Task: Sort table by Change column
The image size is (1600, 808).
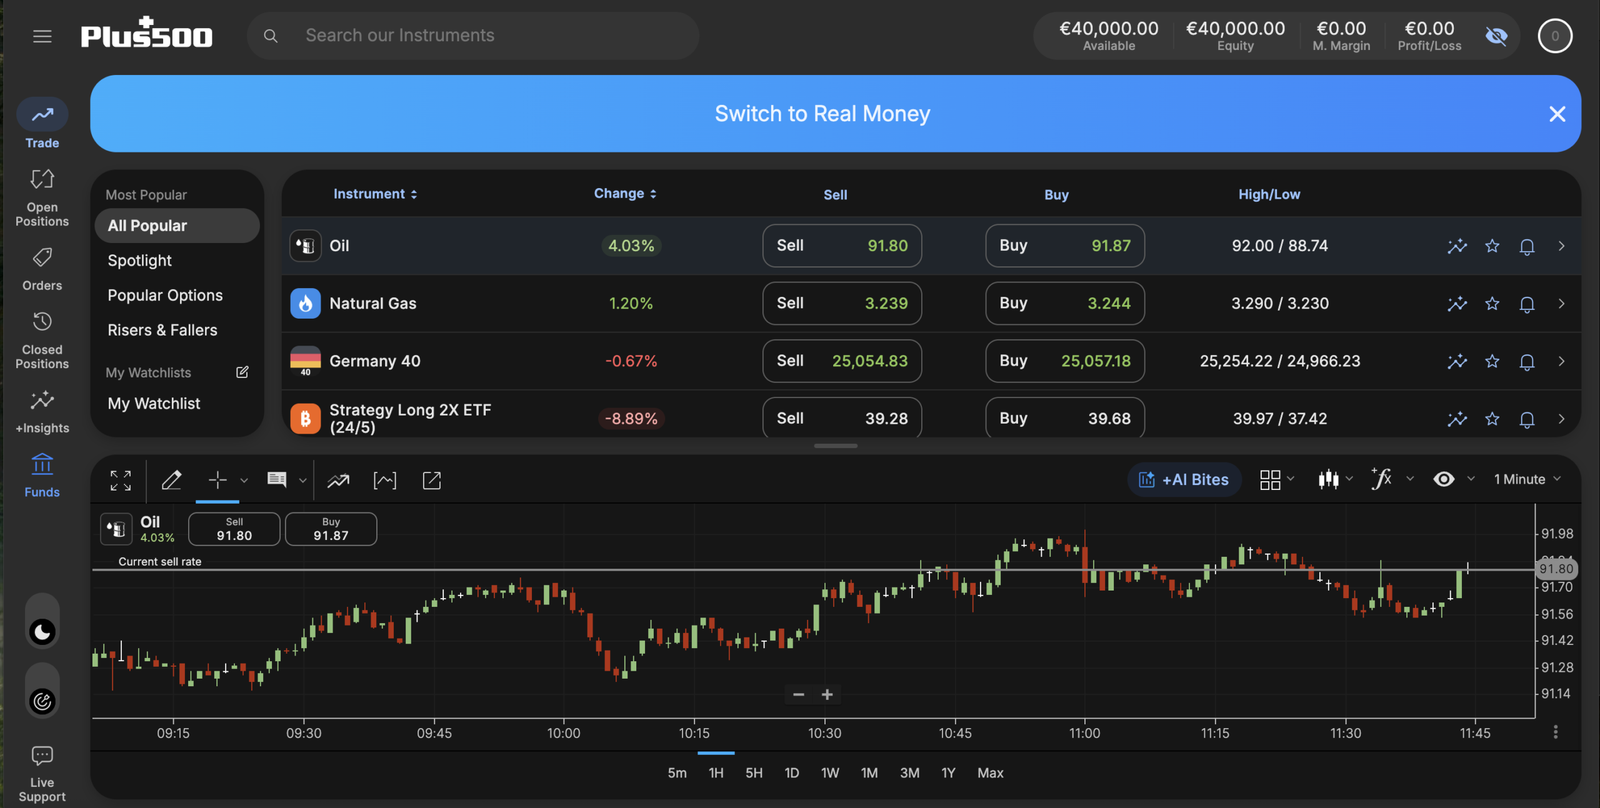Action: [625, 194]
